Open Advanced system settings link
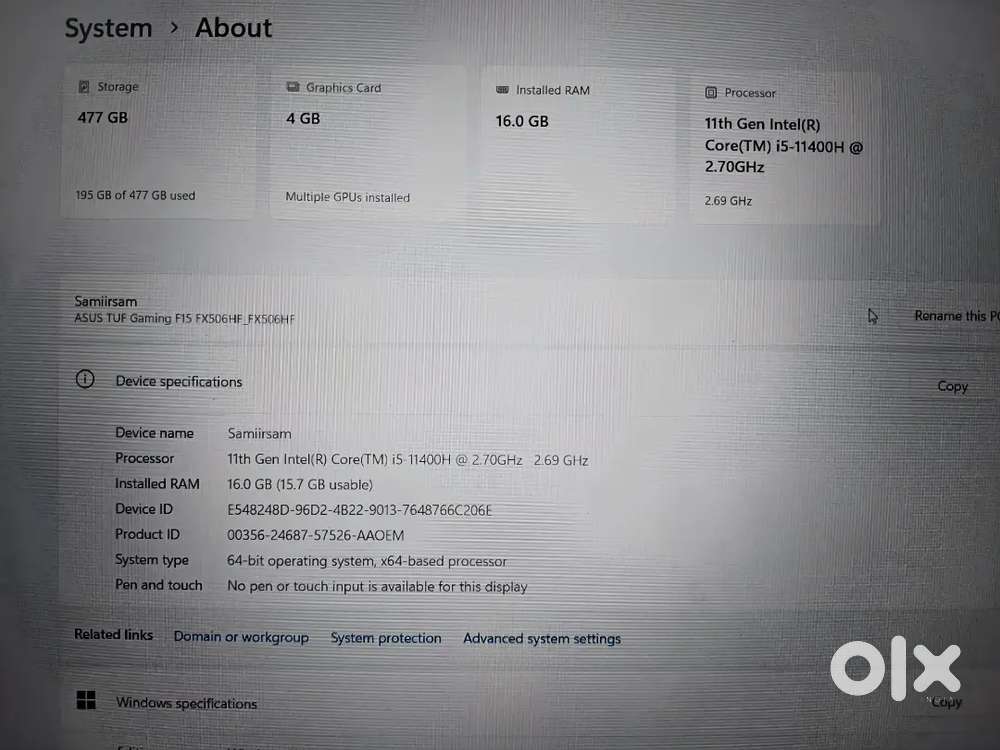 click(x=542, y=638)
